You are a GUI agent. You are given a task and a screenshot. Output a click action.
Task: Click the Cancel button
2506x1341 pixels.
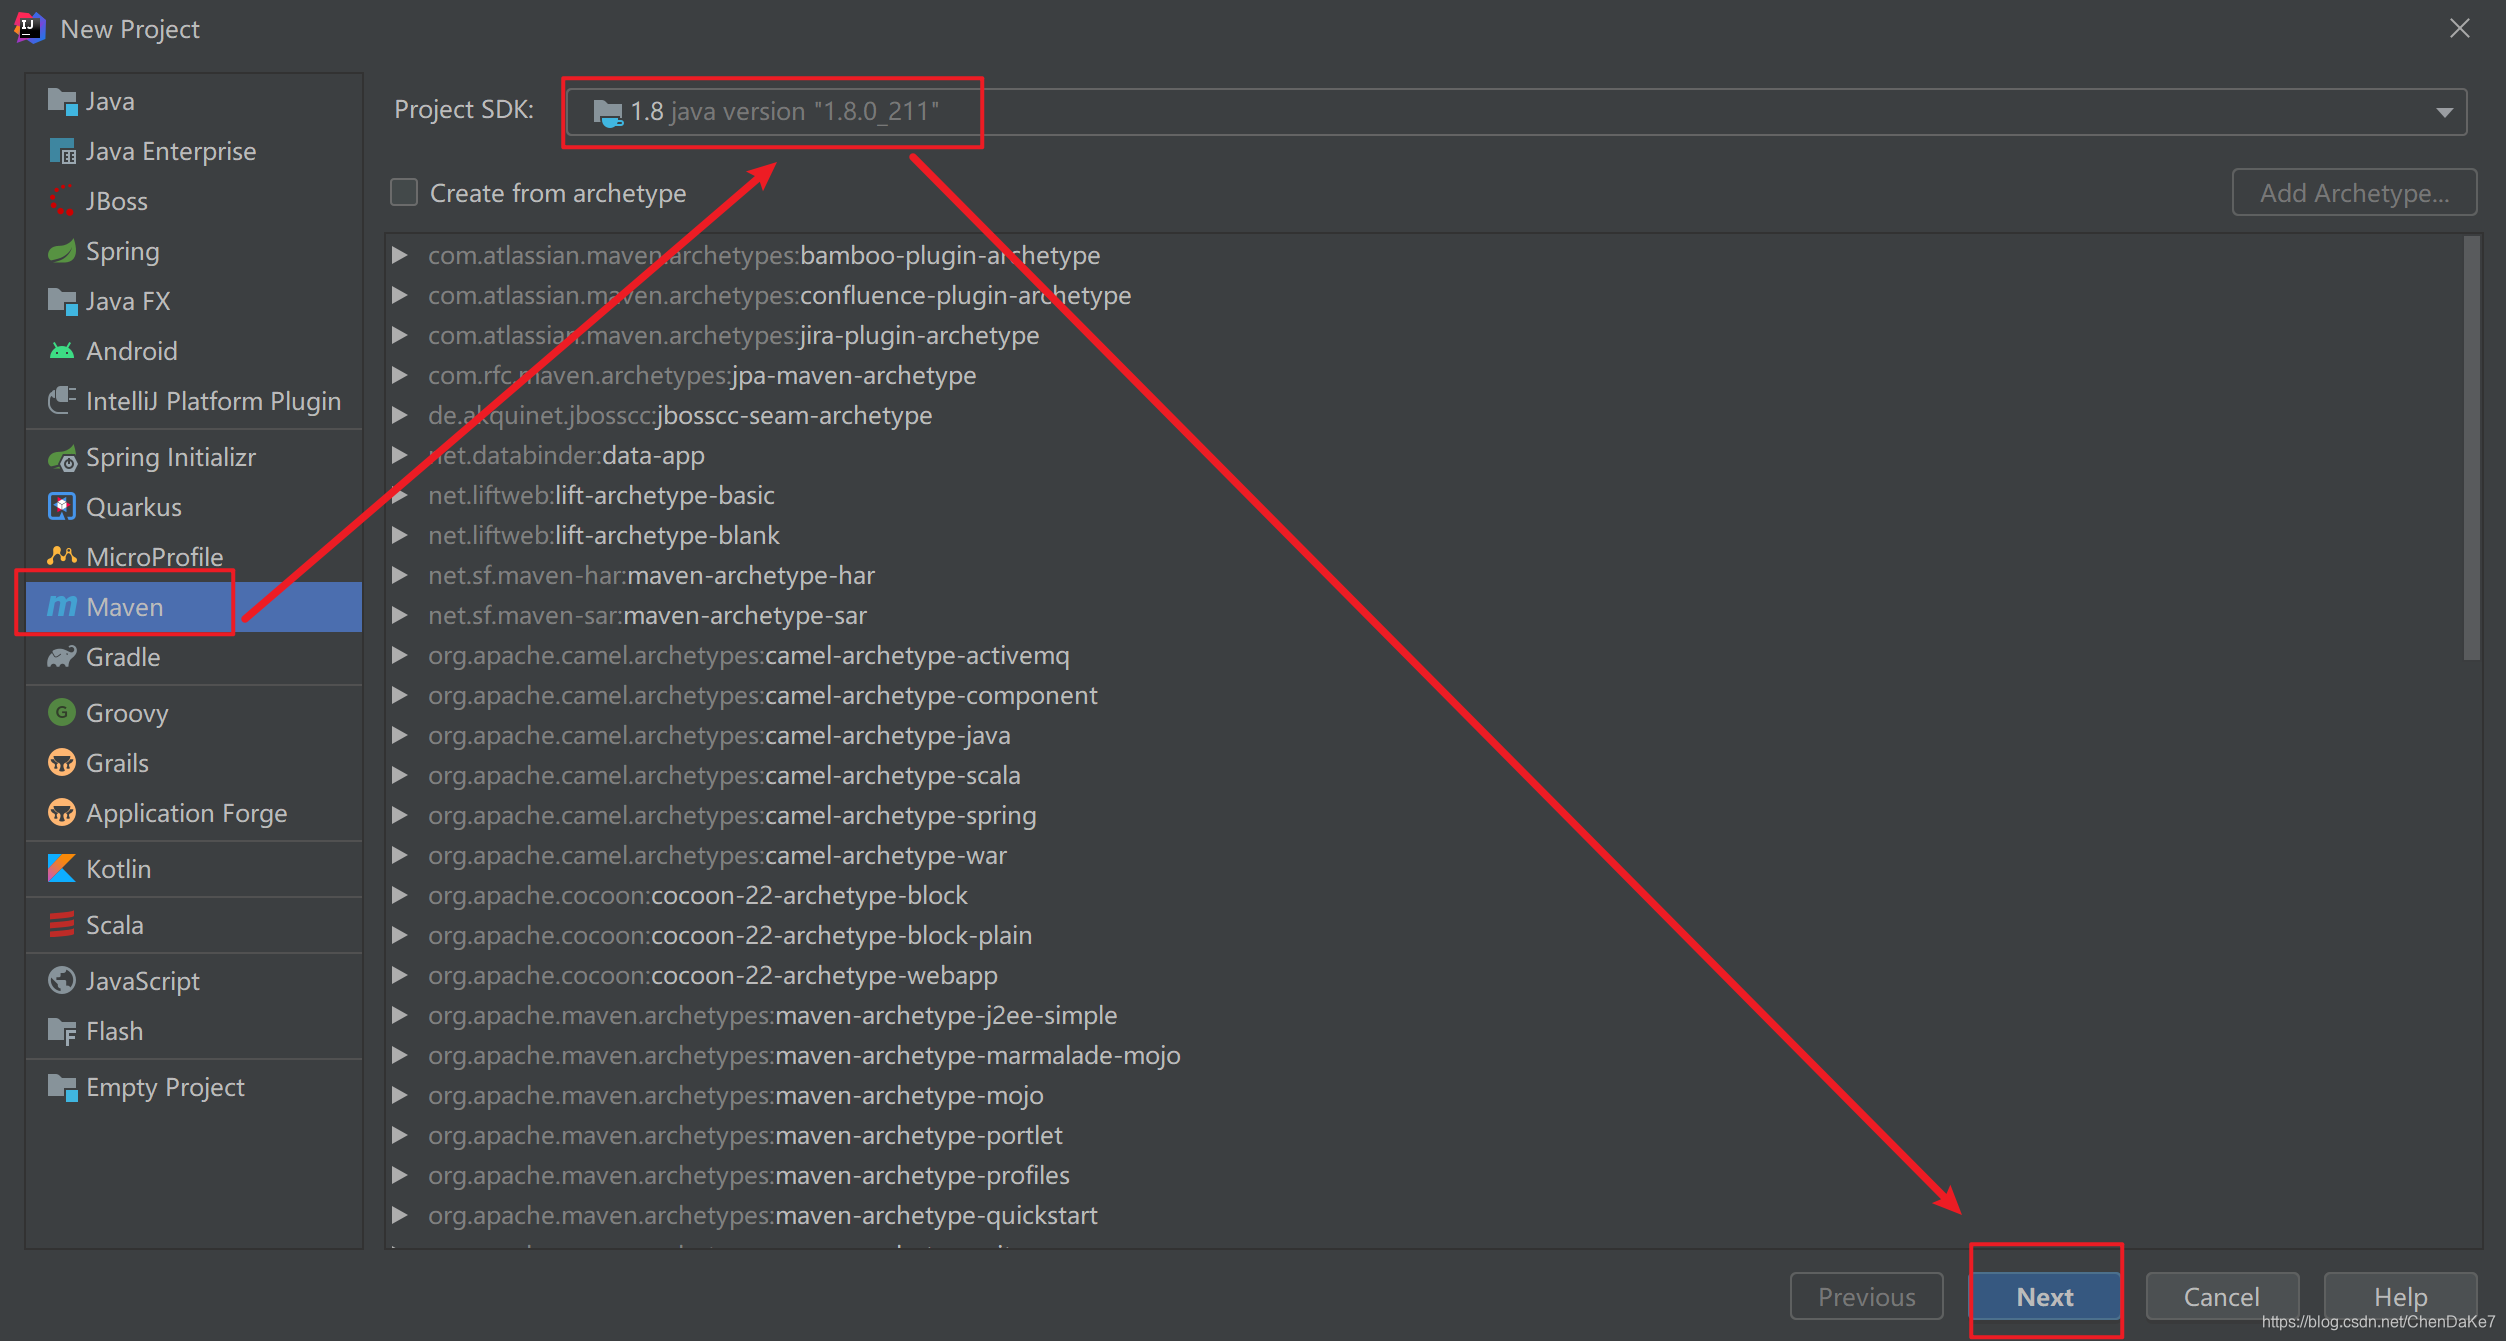tap(2221, 1296)
